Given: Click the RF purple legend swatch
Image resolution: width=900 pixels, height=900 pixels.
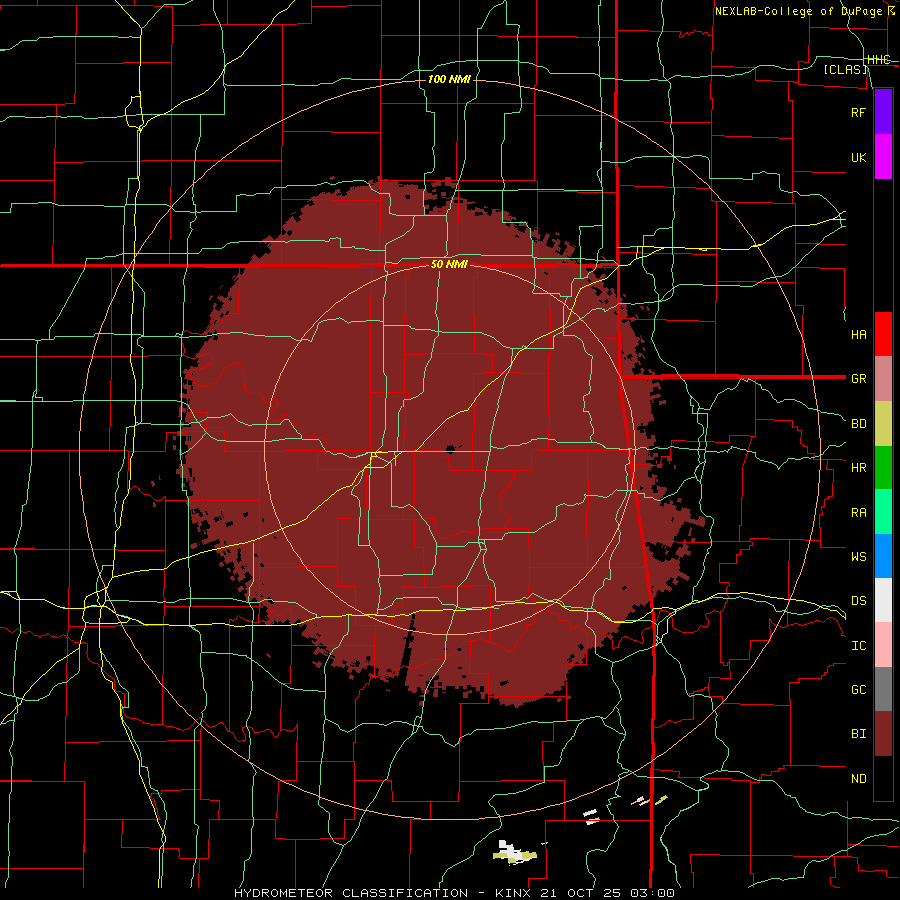Looking at the screenshot, I should click(883, 112).
